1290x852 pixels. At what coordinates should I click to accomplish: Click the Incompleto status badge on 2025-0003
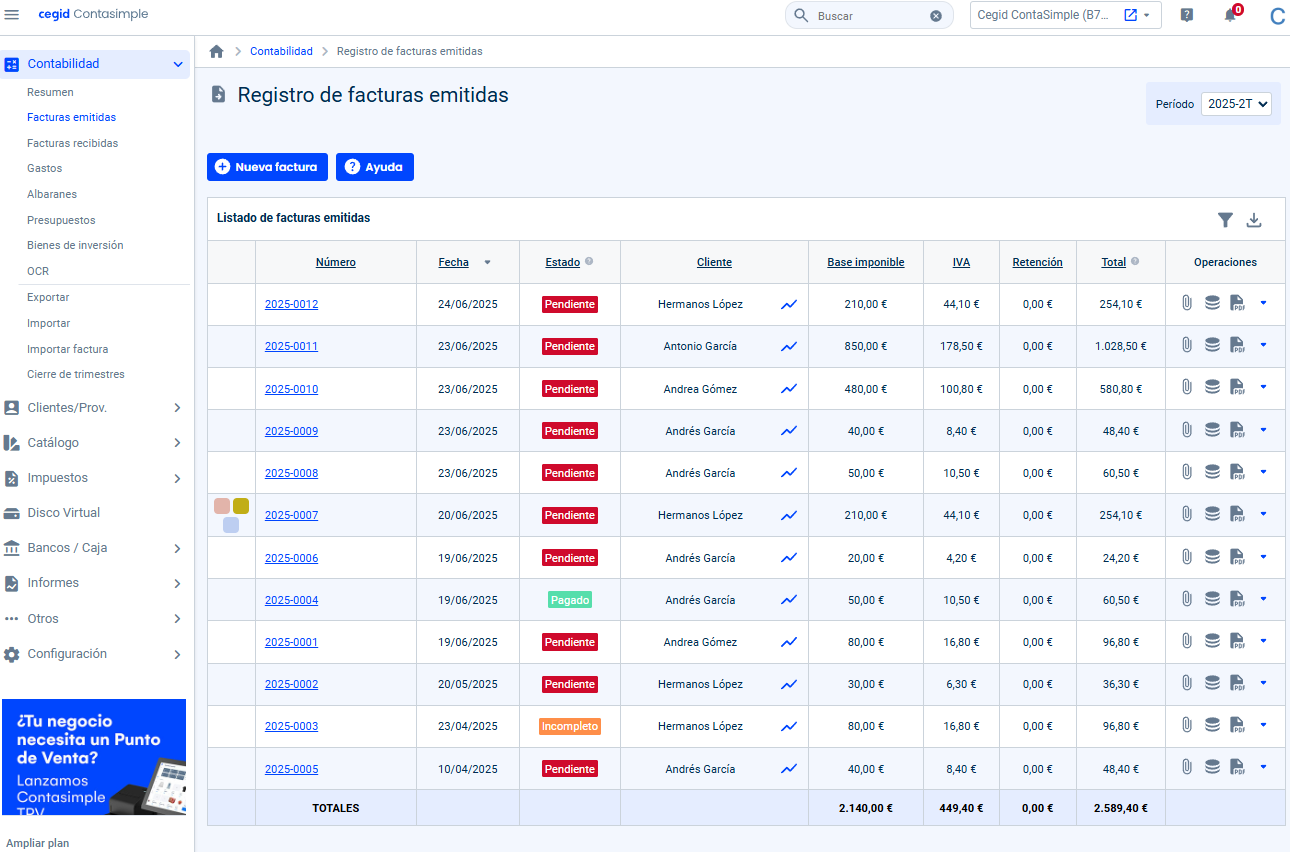click(x=570, y=726)
